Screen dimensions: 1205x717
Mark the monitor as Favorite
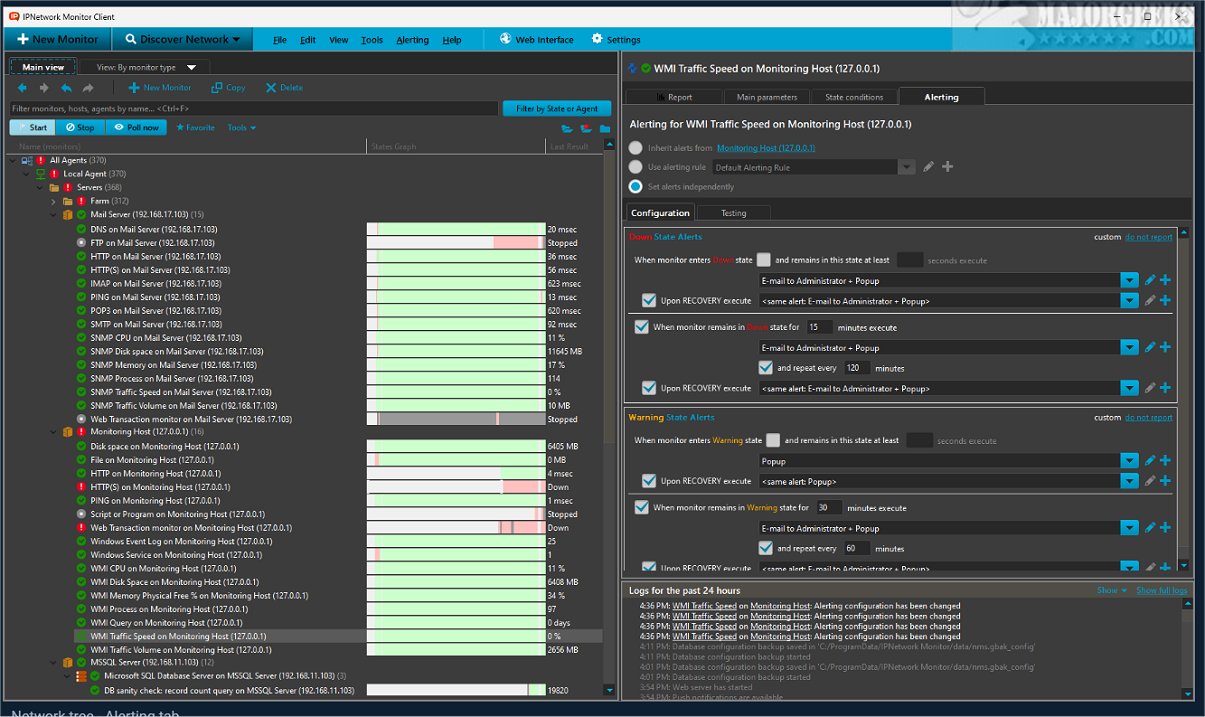point(195,128)
